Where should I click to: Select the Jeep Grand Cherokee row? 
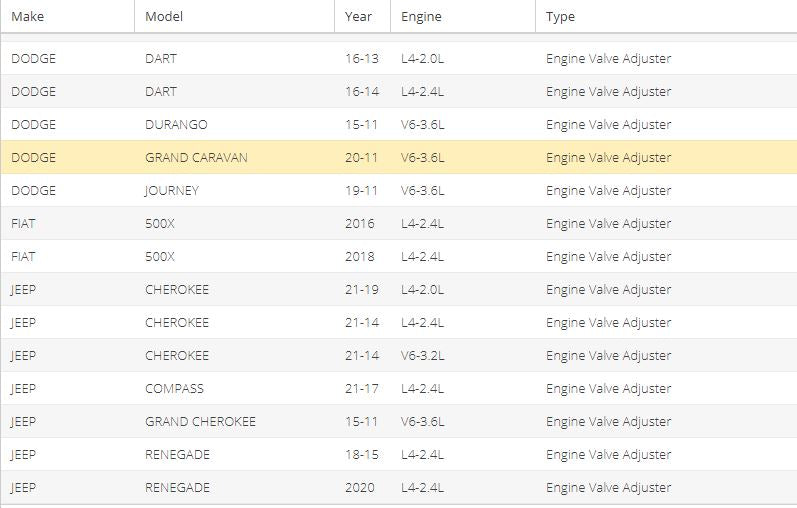(x=398, y=422)
